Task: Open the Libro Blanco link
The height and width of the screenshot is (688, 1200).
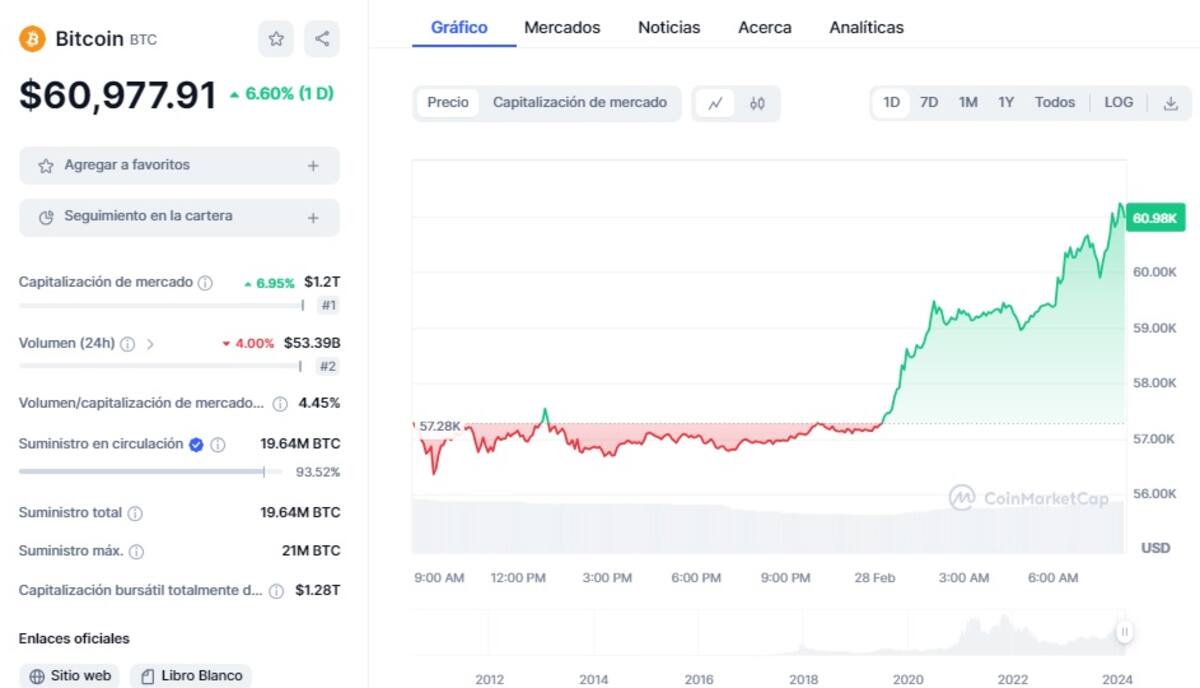Action: (x=191, y=676)
